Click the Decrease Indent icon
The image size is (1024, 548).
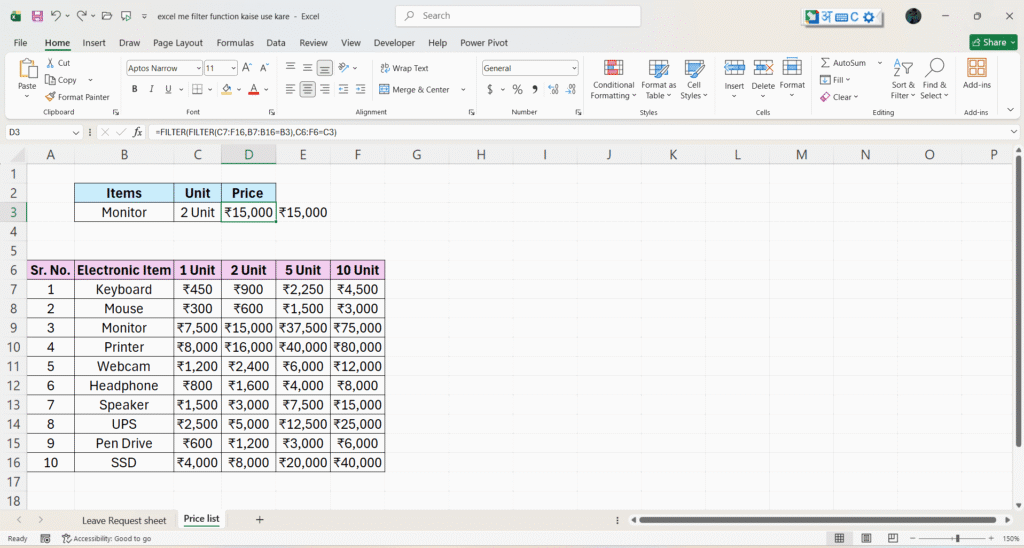(344, 89)
